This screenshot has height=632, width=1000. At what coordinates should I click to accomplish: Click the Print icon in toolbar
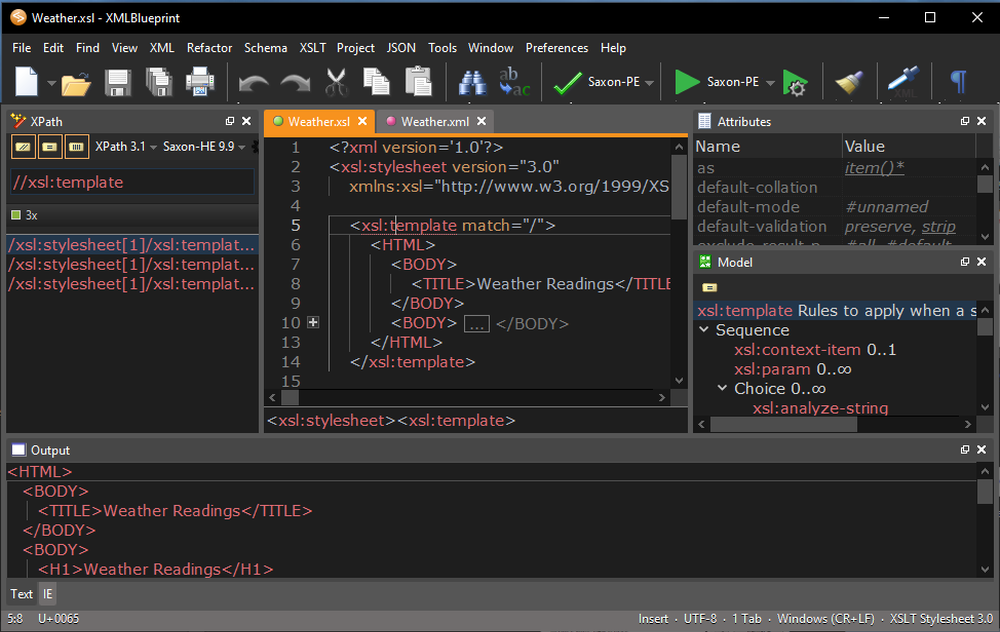pos(200,82)
